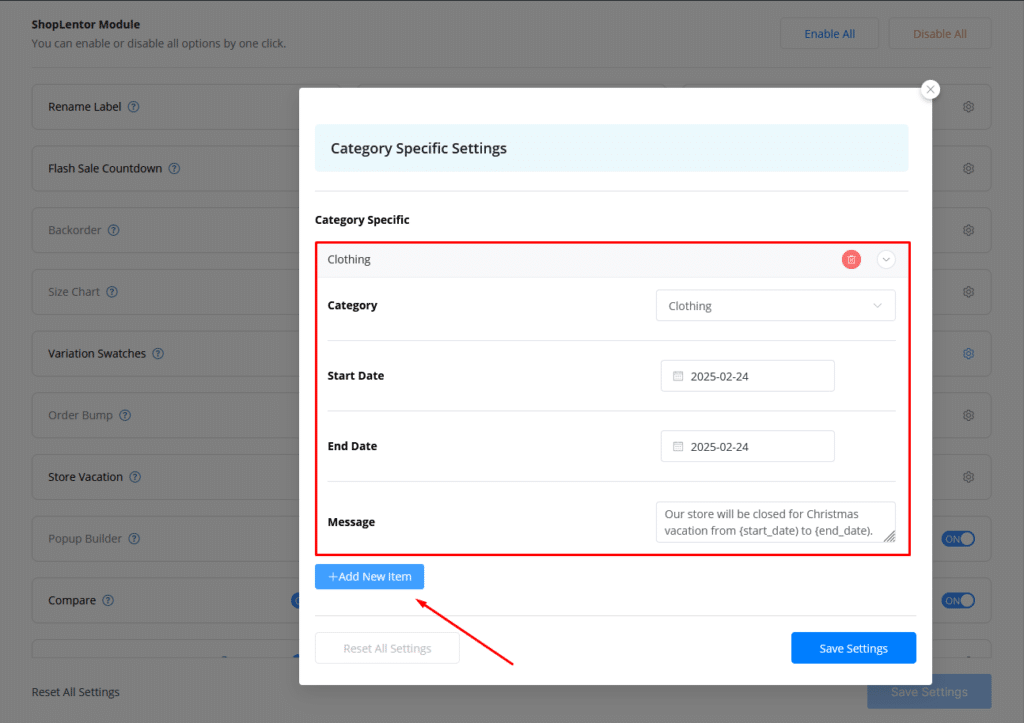Toggle ON switch at right of Popup Builder row
This screenshot has height=723, width=1024.
tap(957, 539)
